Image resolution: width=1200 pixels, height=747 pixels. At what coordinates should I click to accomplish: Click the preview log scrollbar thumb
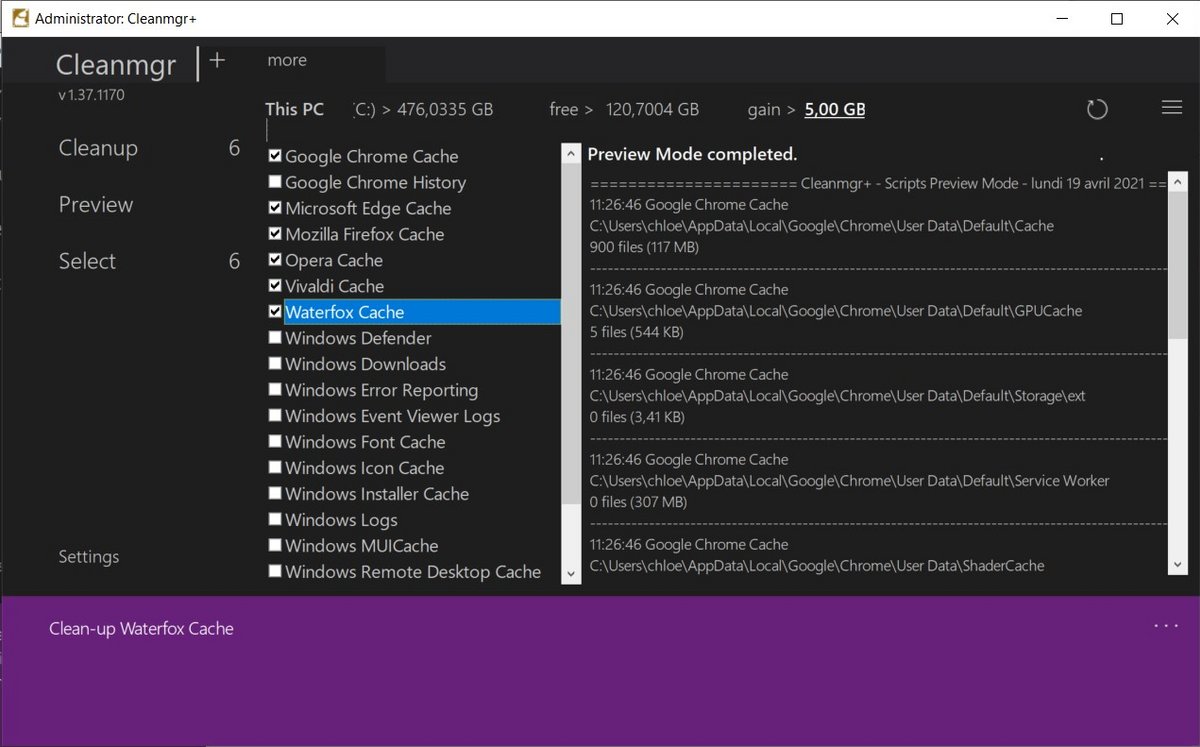(x=1177, y=265)
